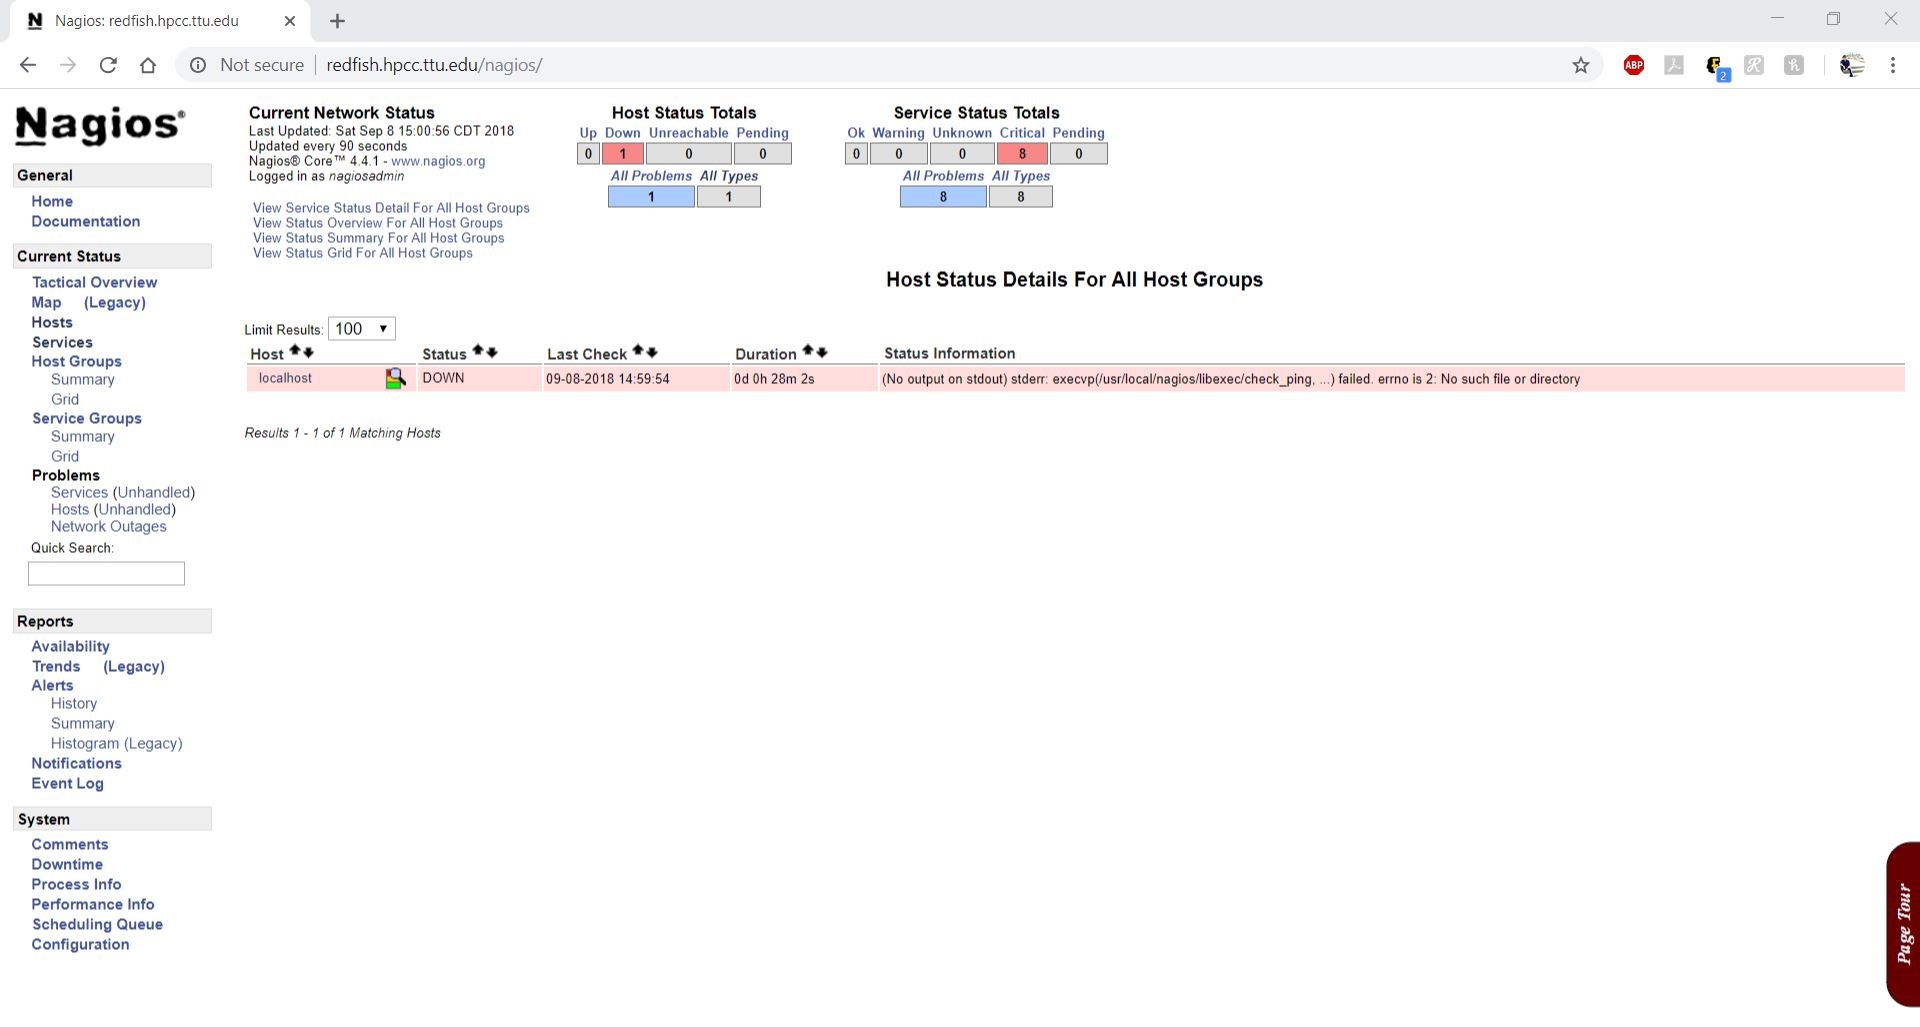
Task: Sort Host column ascending with up arrow
Action: [295, 352]
